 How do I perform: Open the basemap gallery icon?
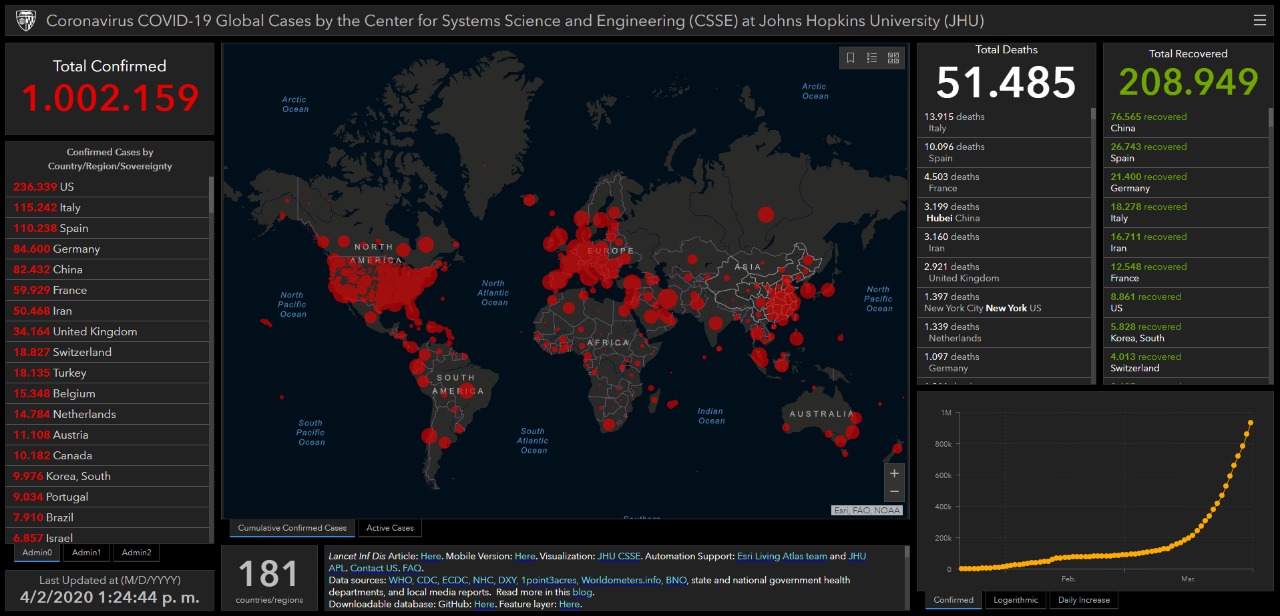[893, 58]
